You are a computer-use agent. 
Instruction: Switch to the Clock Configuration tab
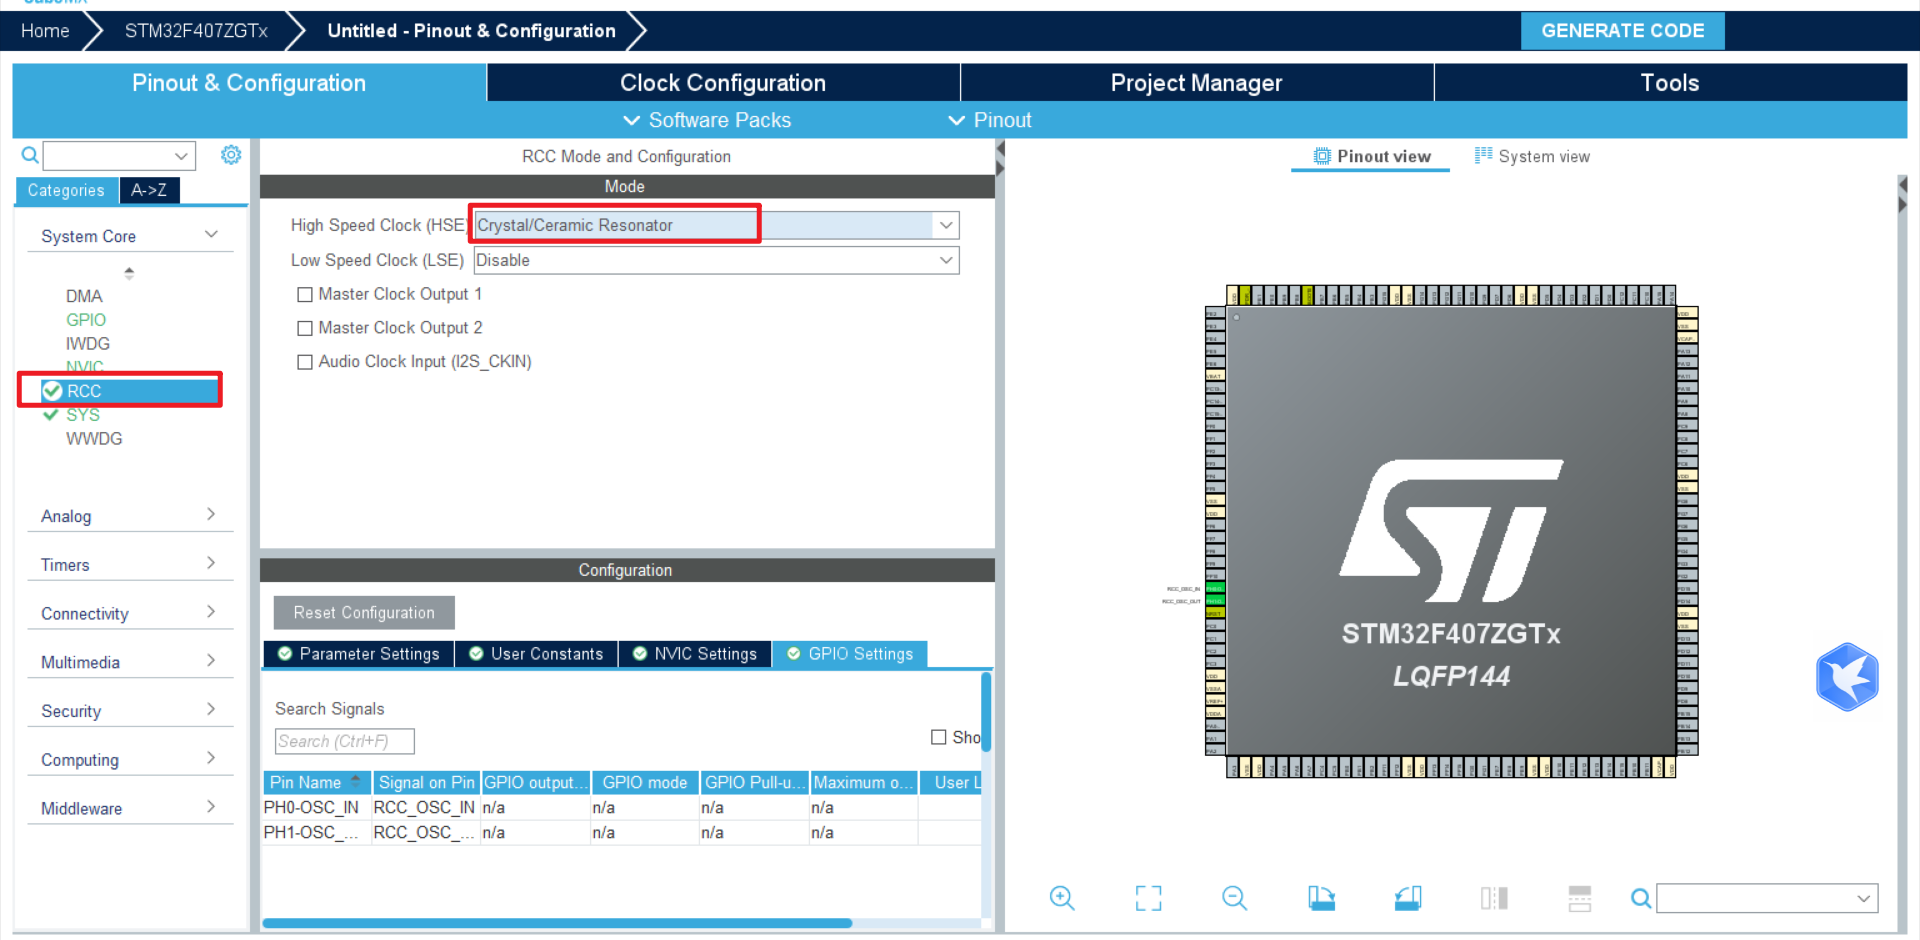click(x=723, y=83)
